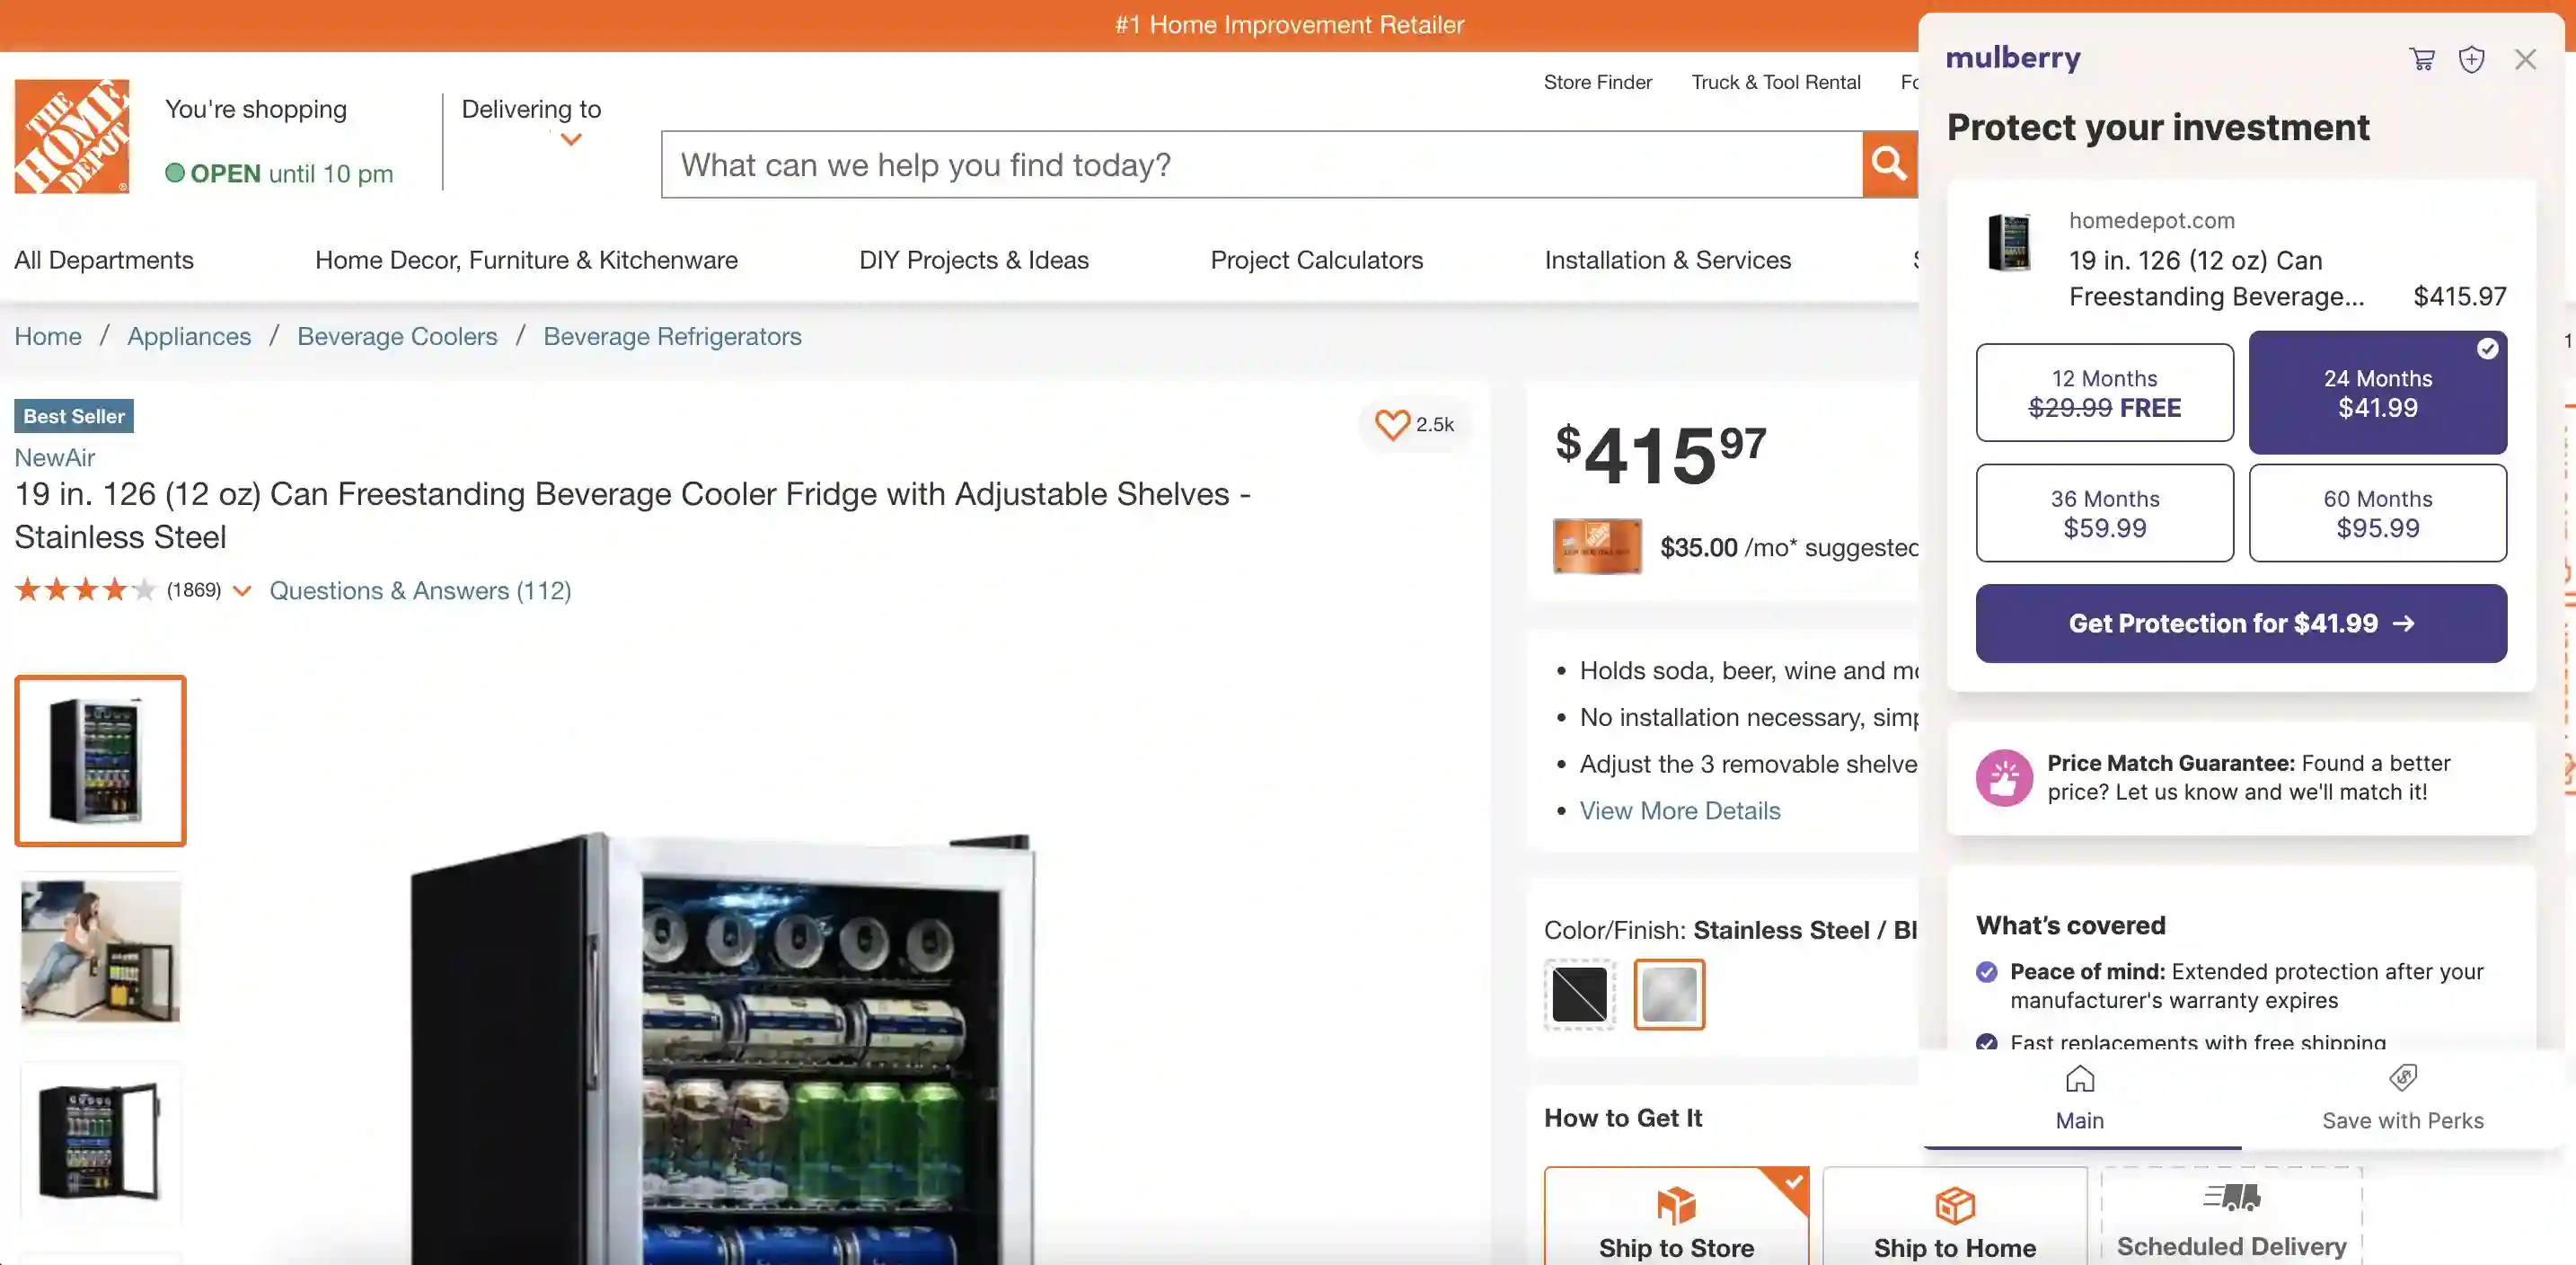The height and width of the screenshot is (1265, 2576).
Task: Select the black color swatch
Action: click(1580, 994)
